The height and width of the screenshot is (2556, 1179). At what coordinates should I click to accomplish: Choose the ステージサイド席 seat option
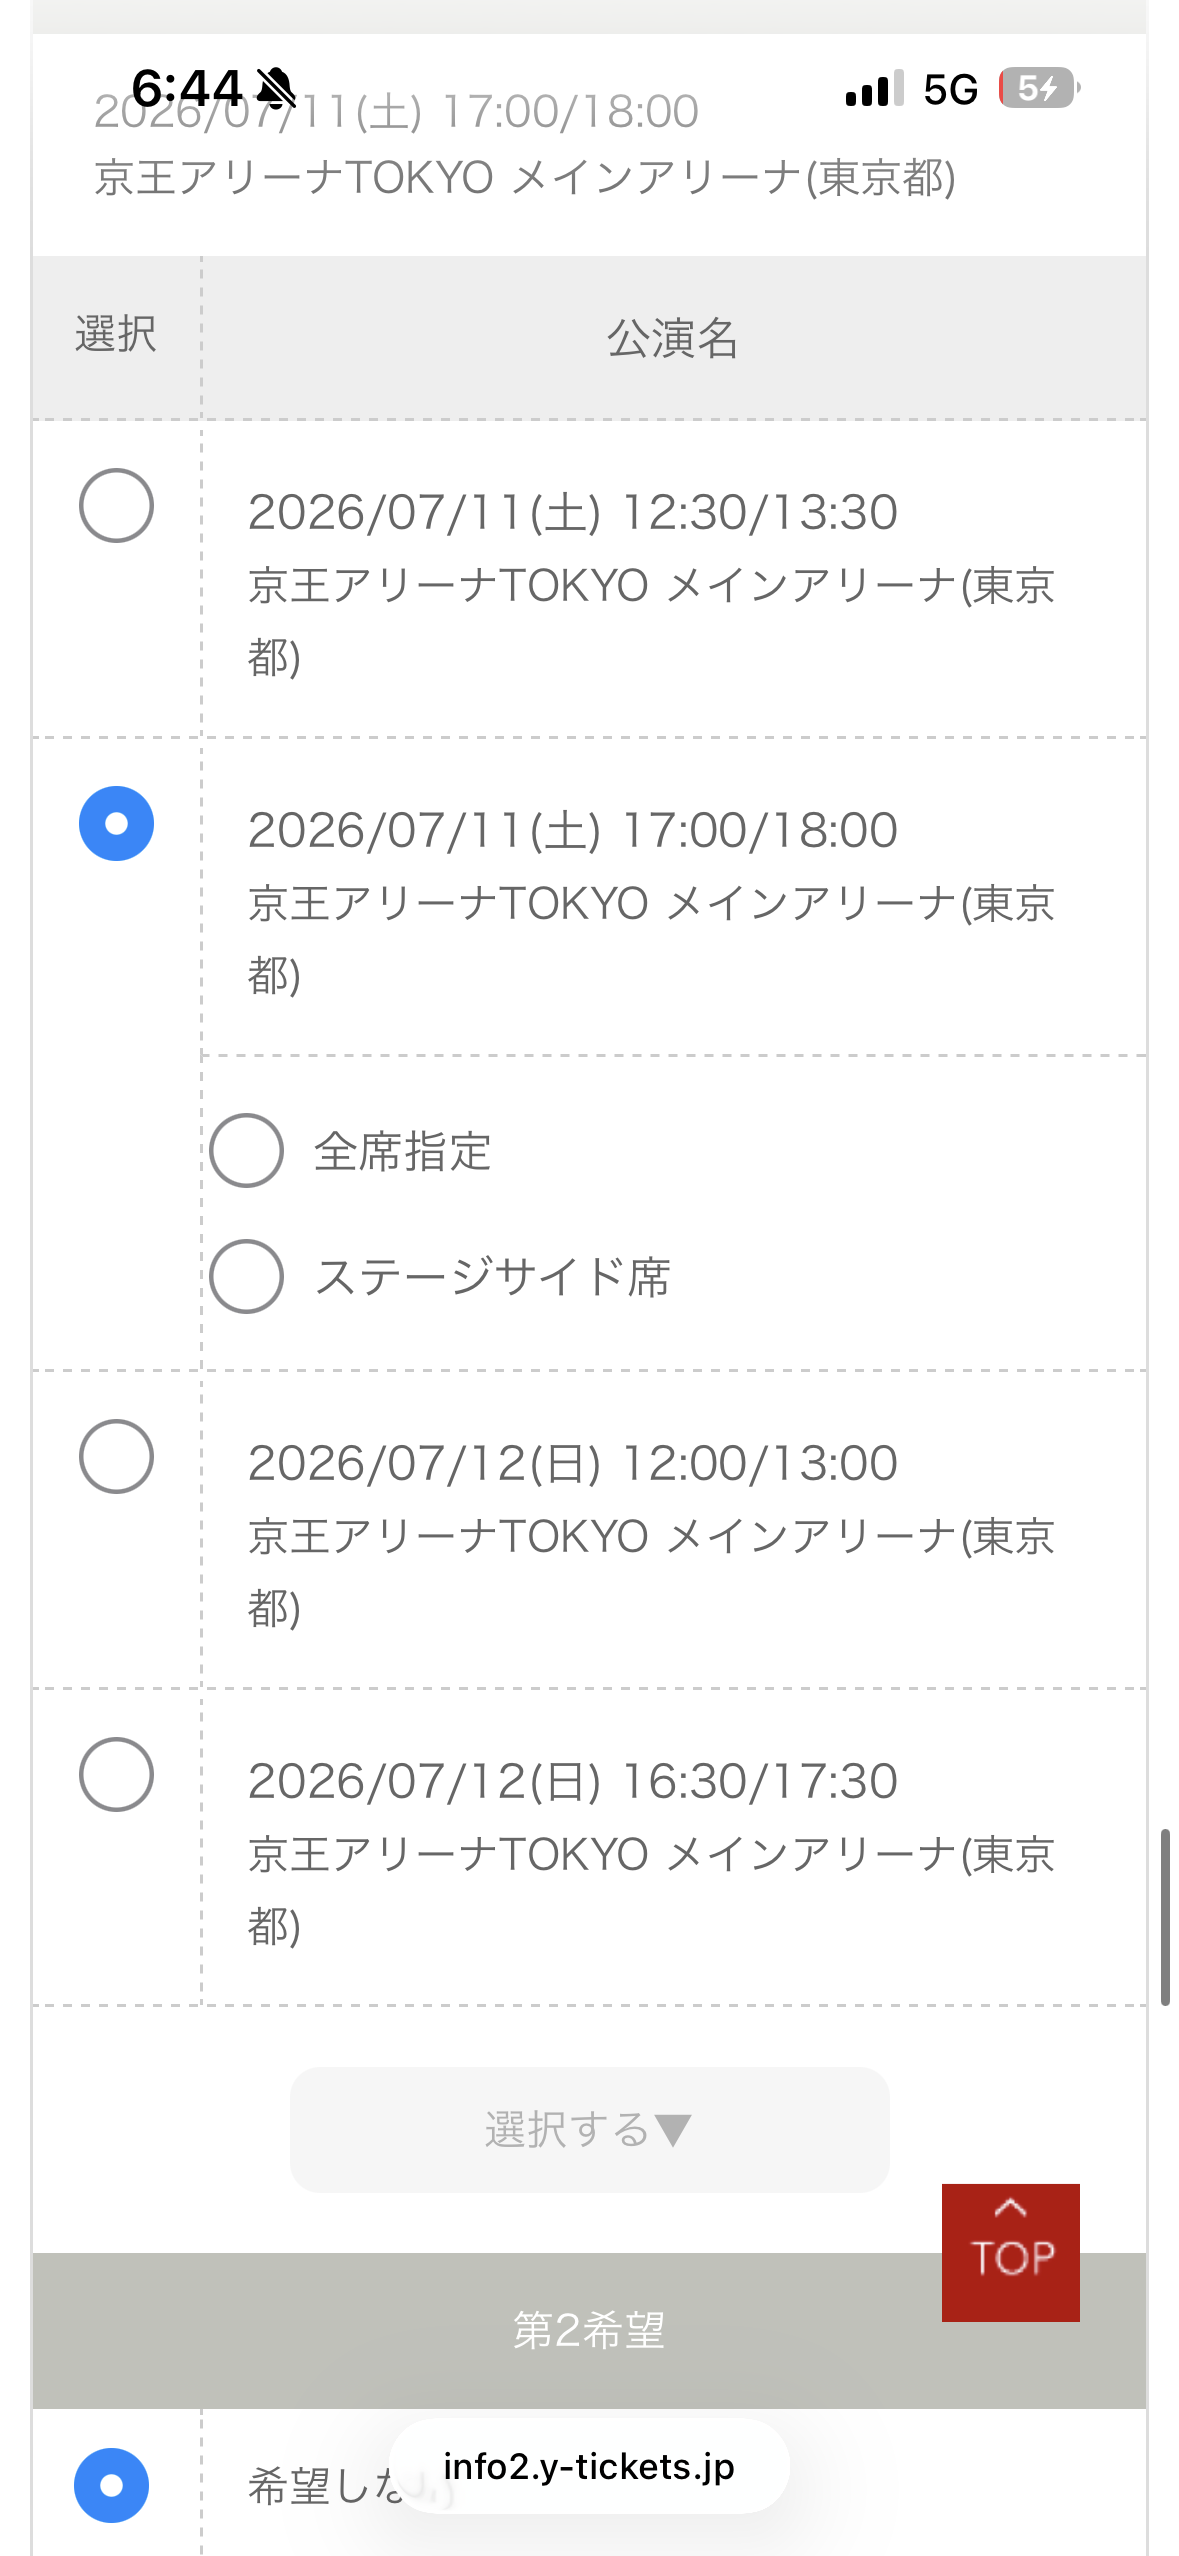tap(246, 1277)
